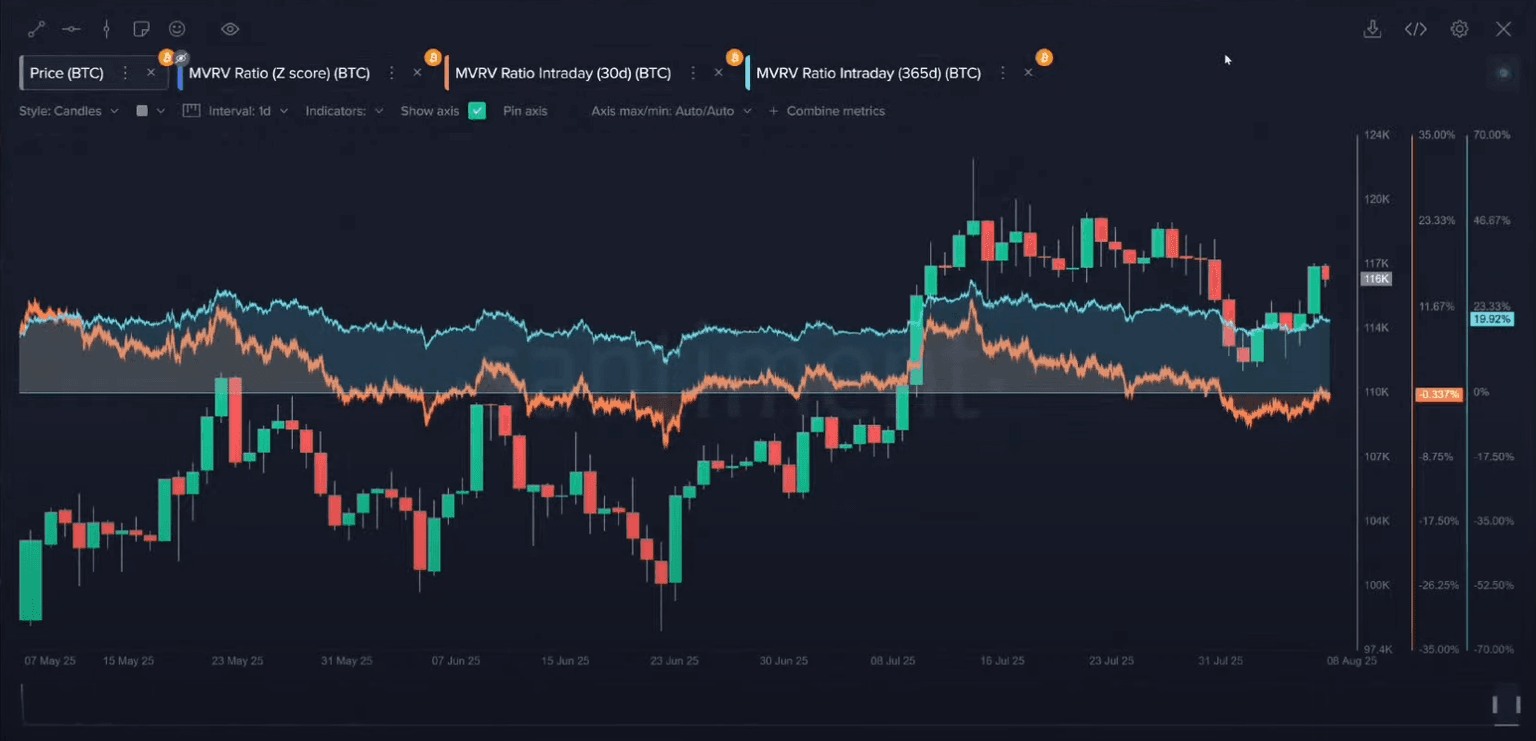Select the MVRV Ratio Intraday (30d) tab

(562, 73)
